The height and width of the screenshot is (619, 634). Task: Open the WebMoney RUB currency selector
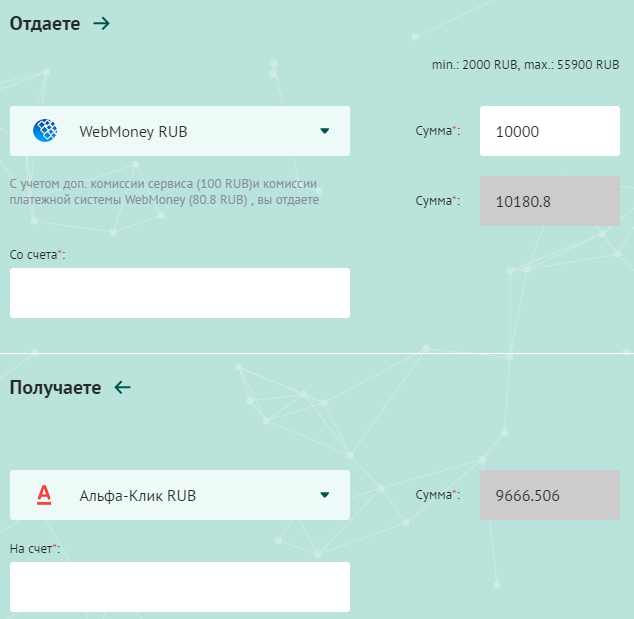pyautogui.click(x=180, y=131)
